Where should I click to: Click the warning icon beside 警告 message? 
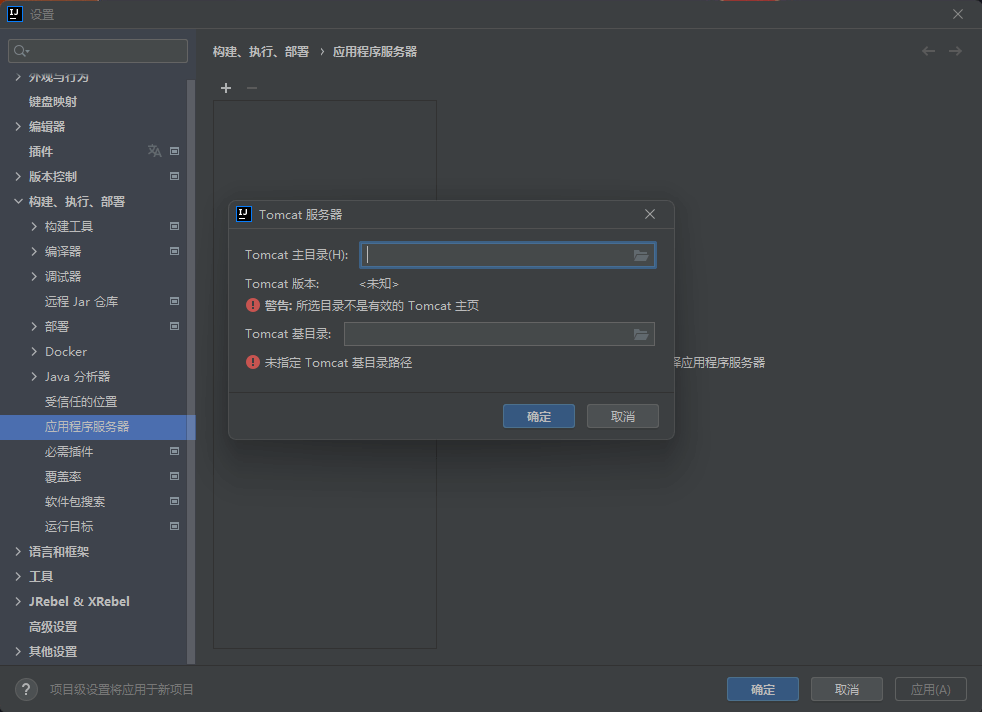(x=252, y=305)
